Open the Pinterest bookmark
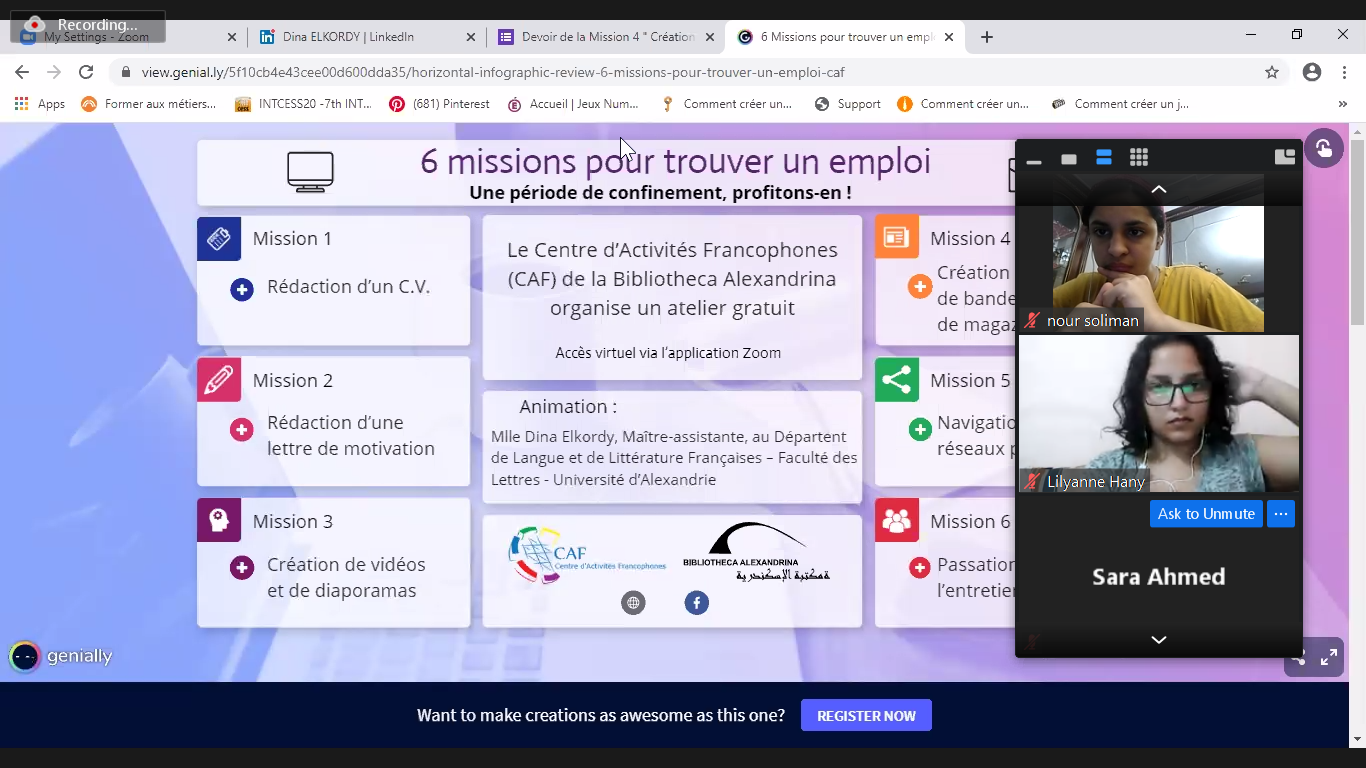The height and width of the screenshot is (768, 1366). tap(439, 104)
